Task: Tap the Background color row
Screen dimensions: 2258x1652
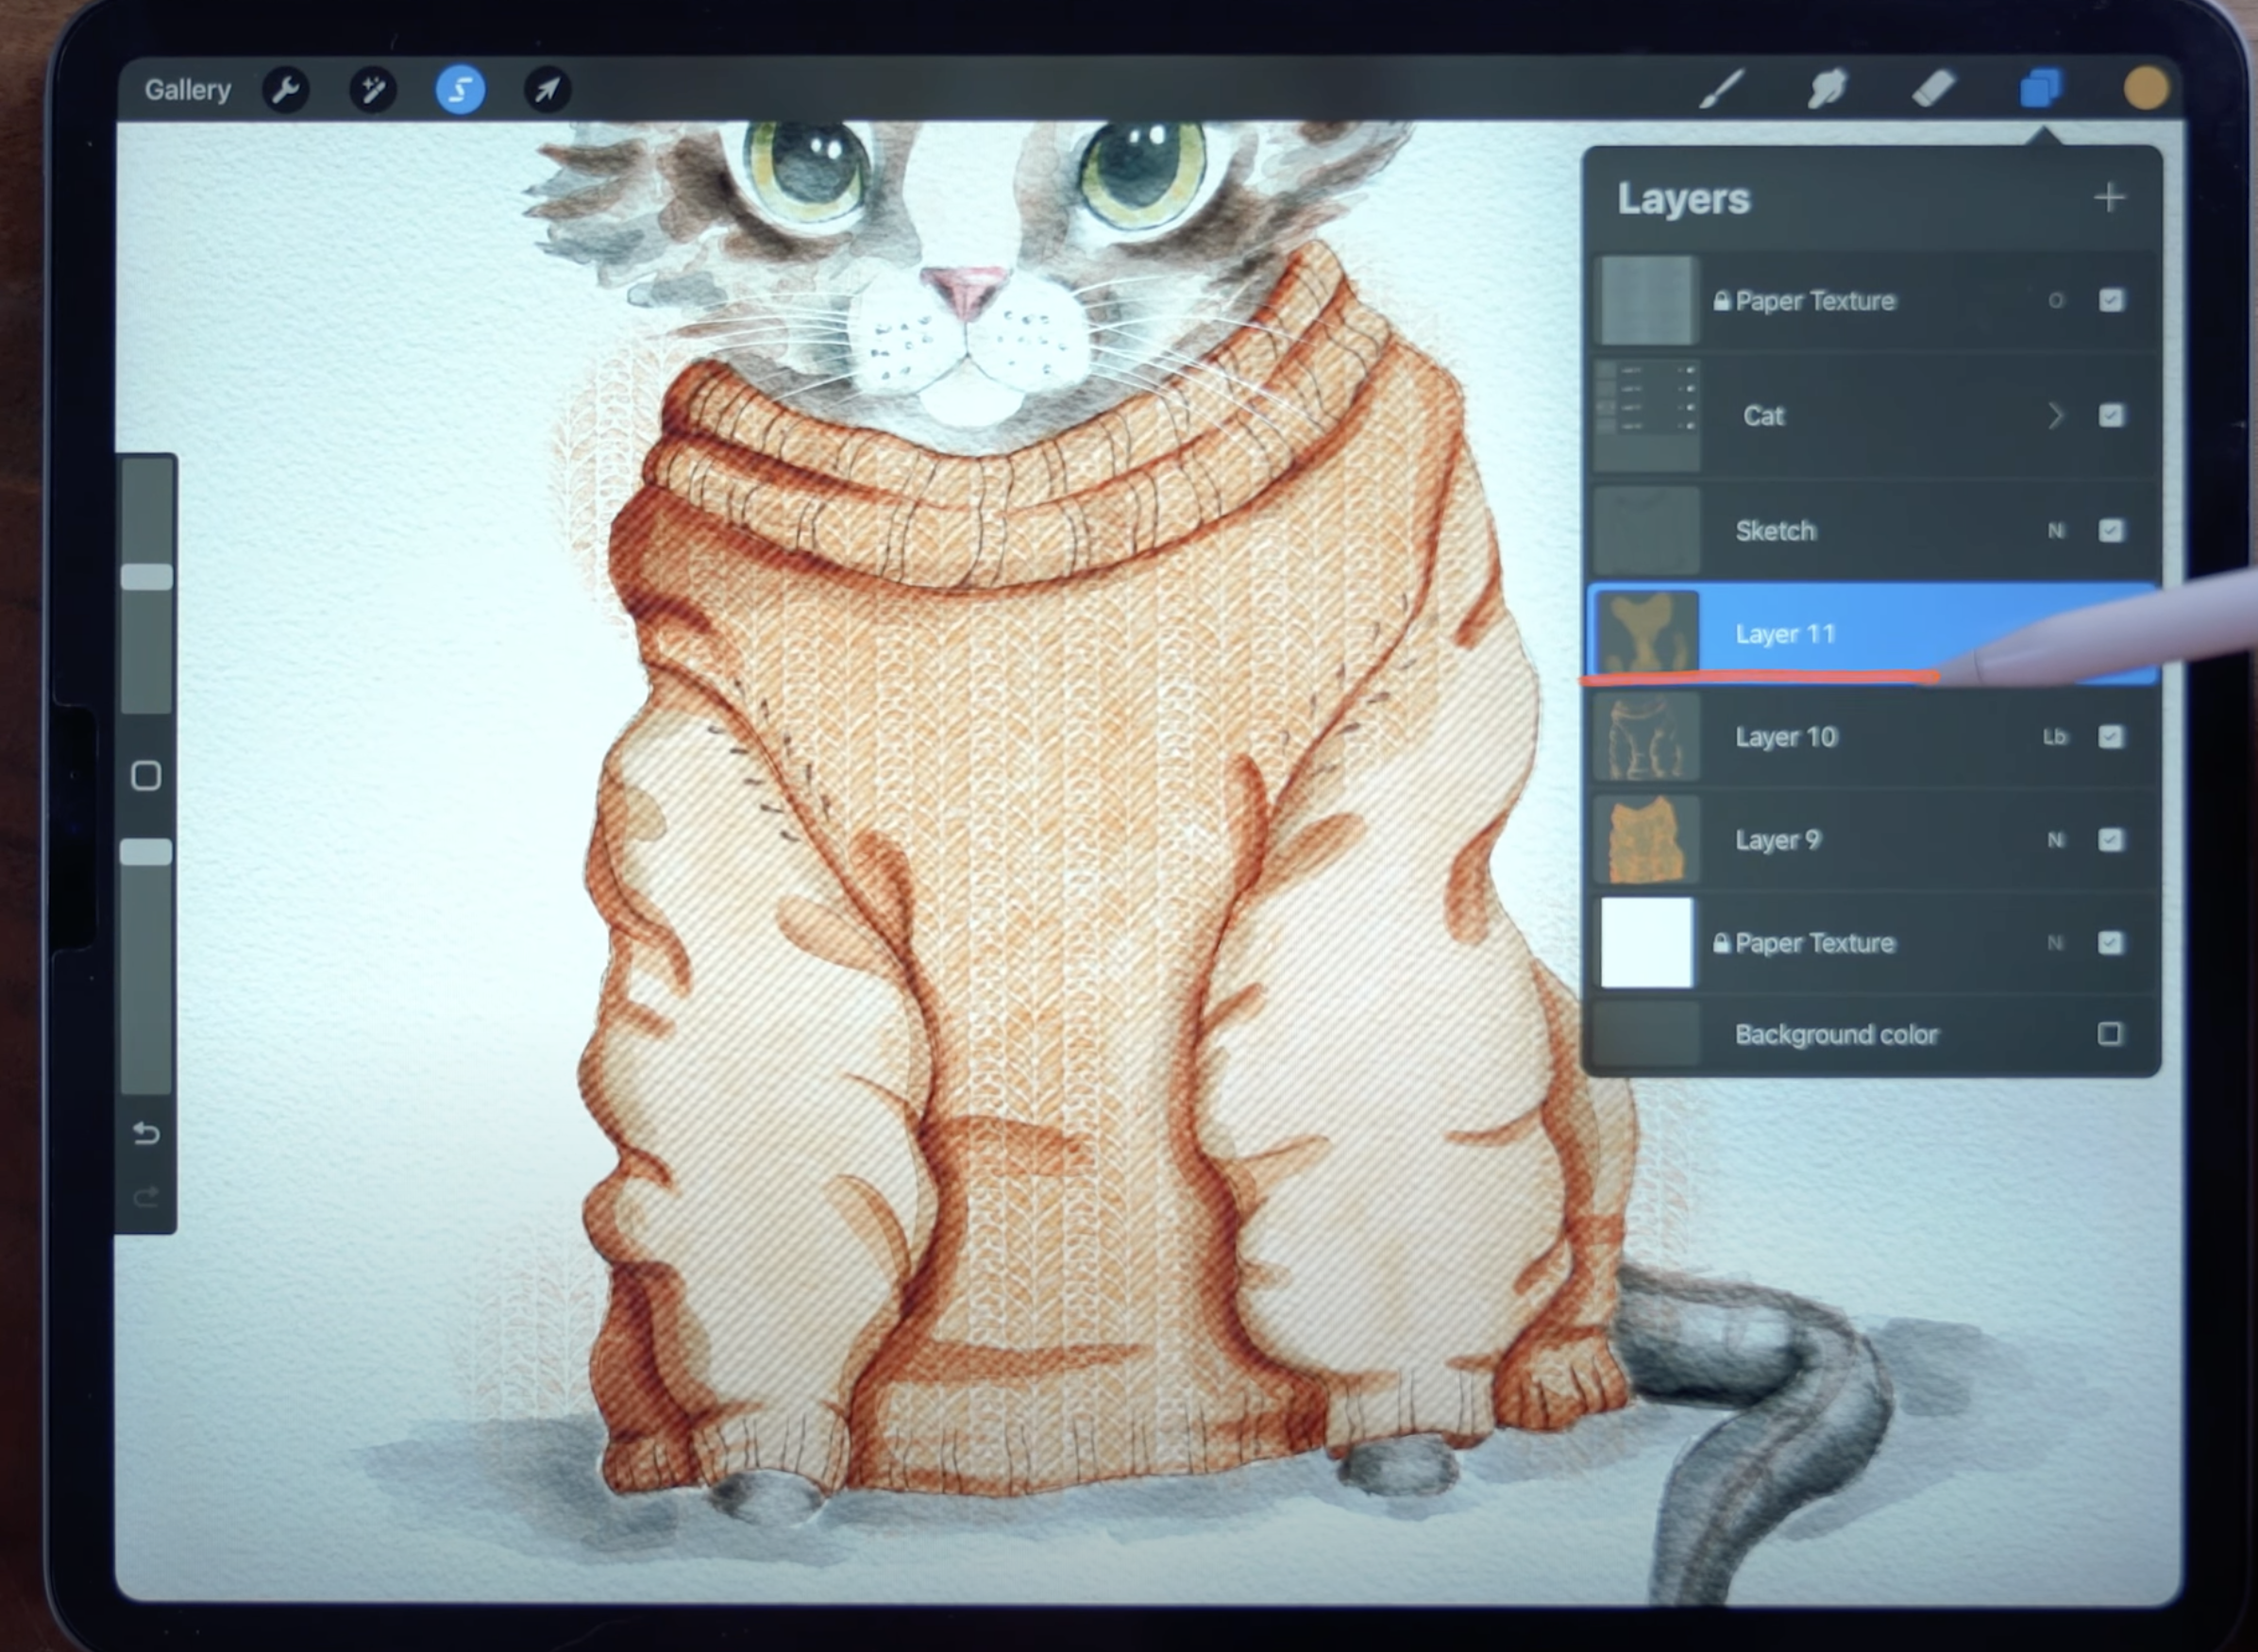Action: 1871,1033
